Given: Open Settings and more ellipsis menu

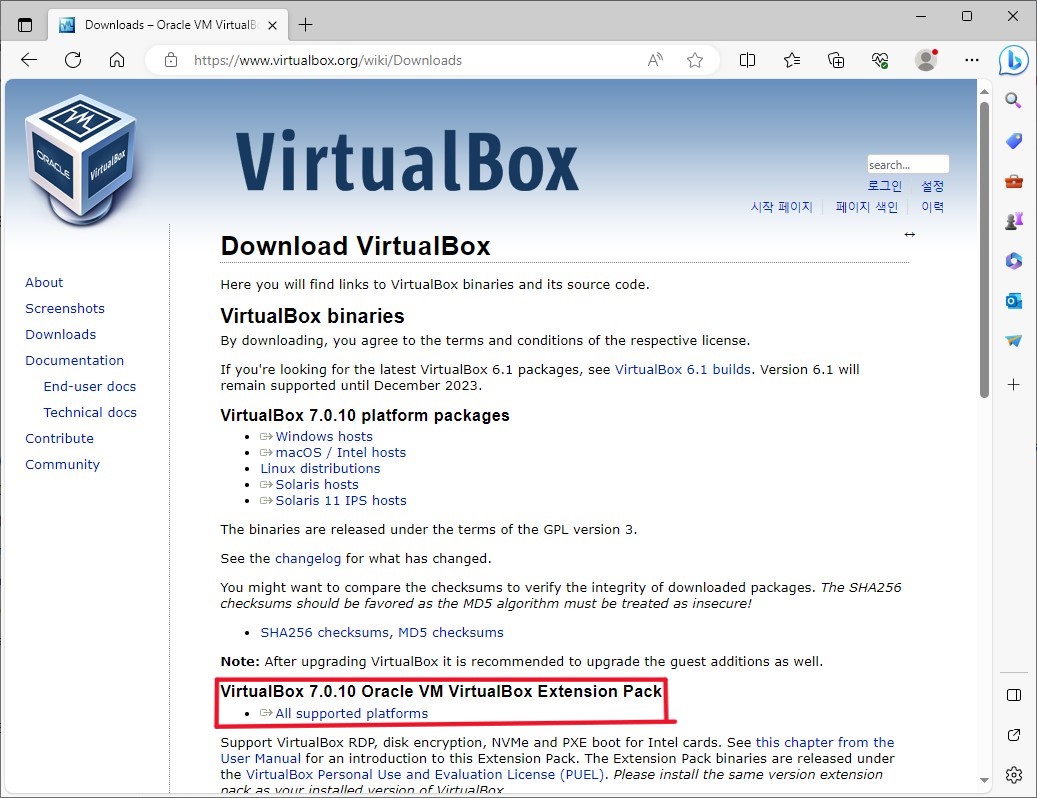Looking at the screenshot, I should point(972,60).
